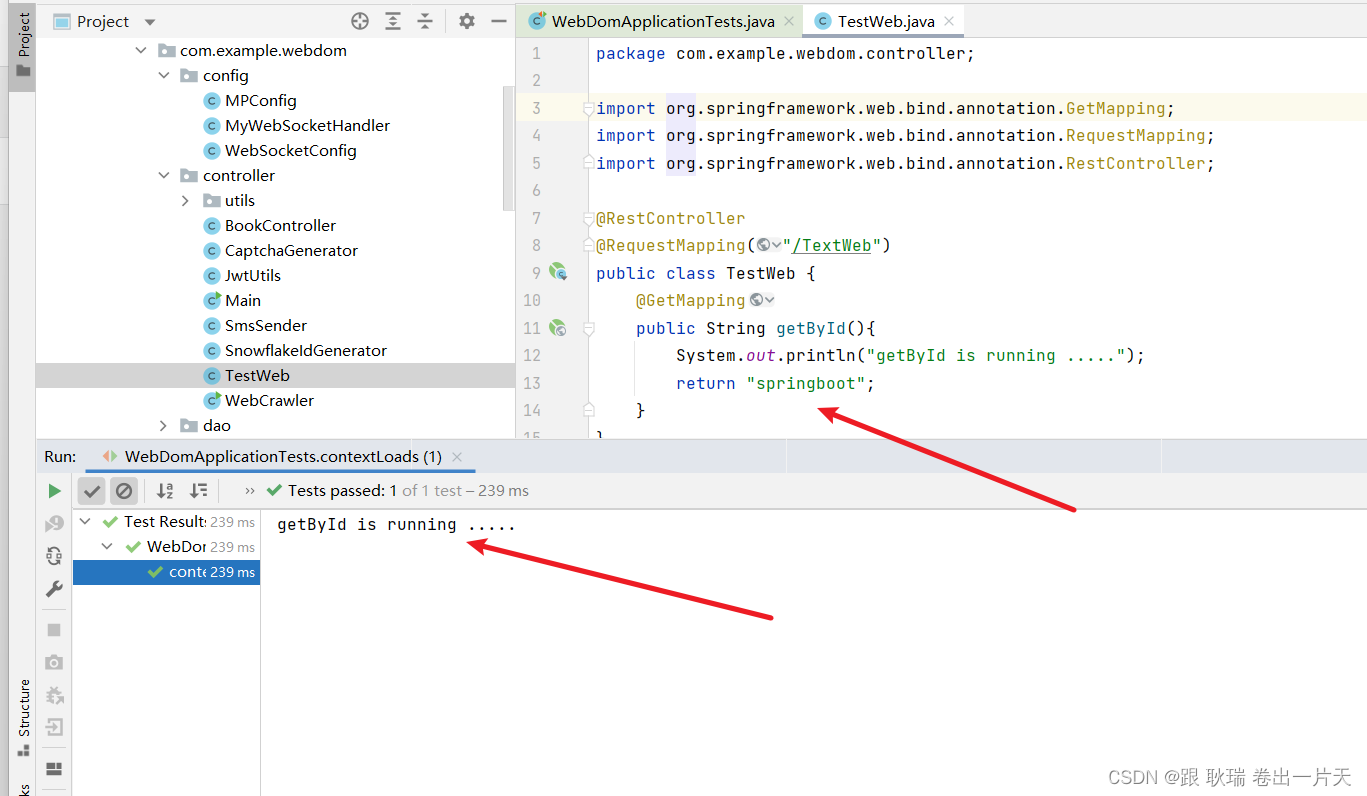
Task: Rerun tests with green Run button
Action: pos(54,491)
